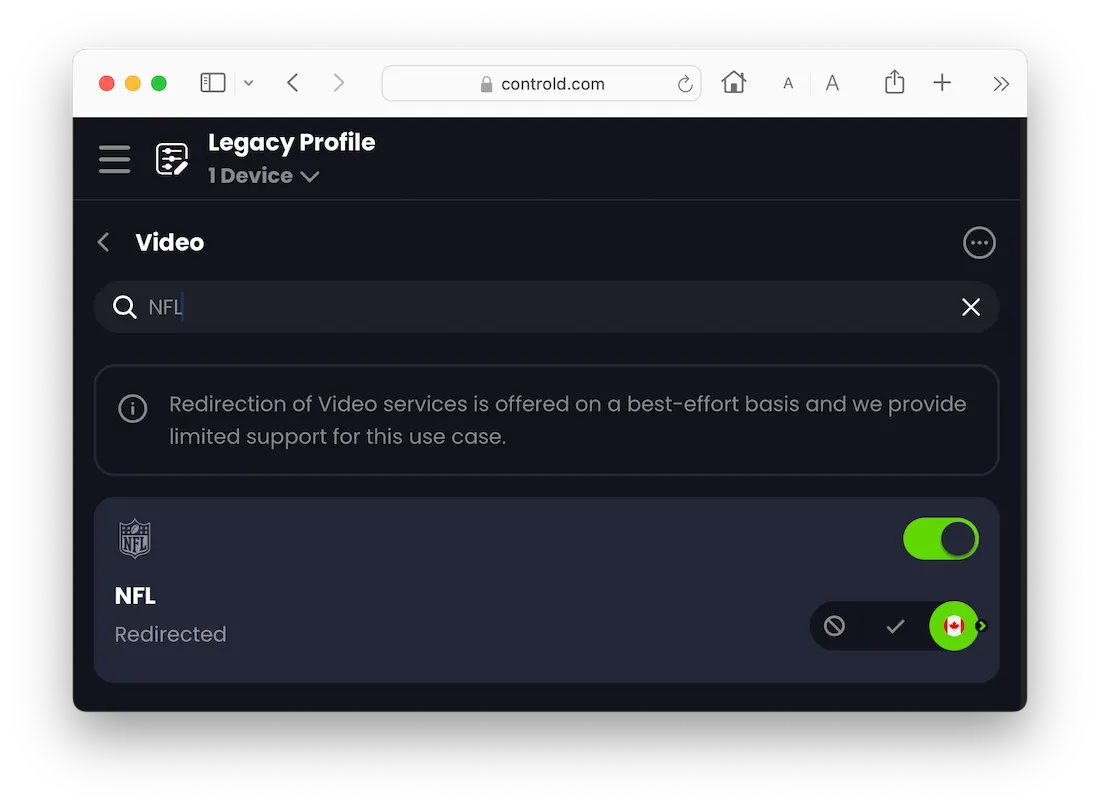Viewport: 1100px width, 808px height.
Task: Click the yellow minimize window button
Action: pyautogui.click(x=133, y=83)
